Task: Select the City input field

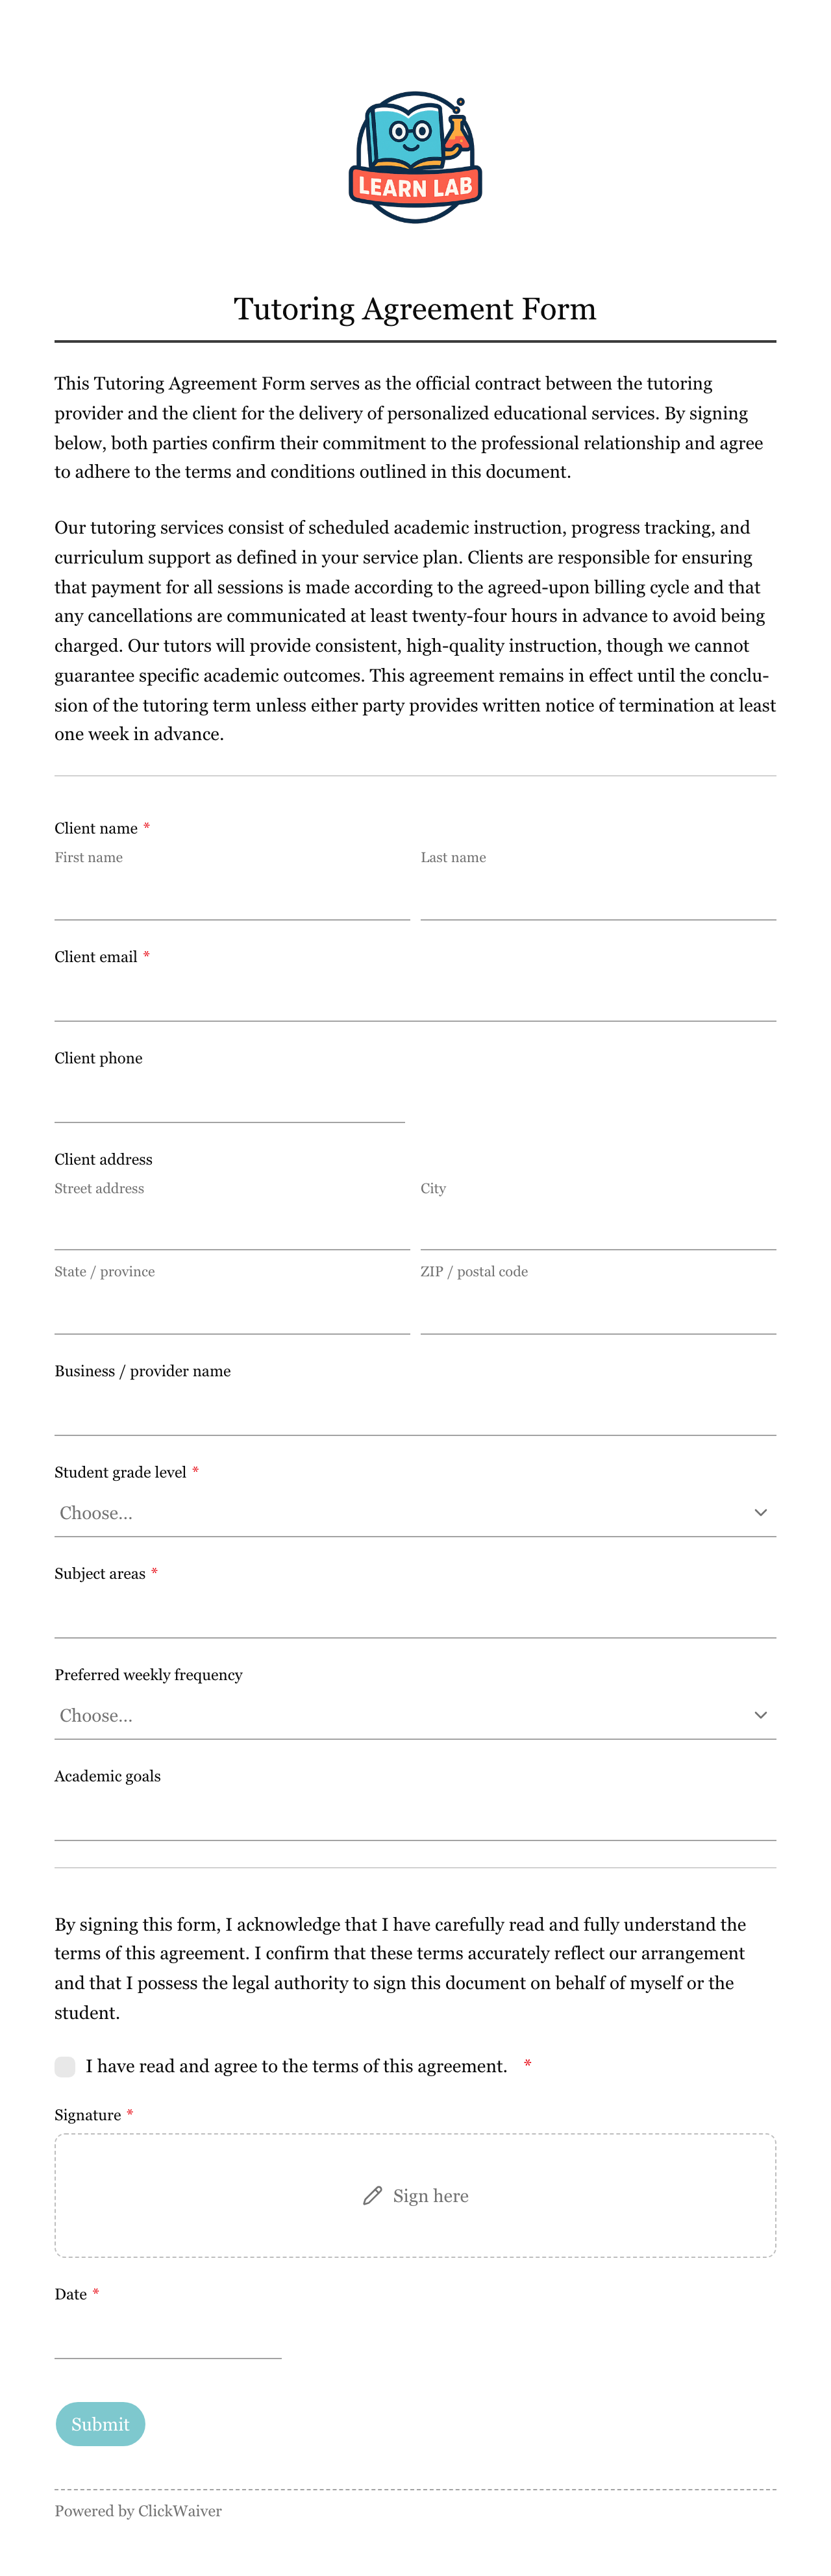Action: point(598,1227)
